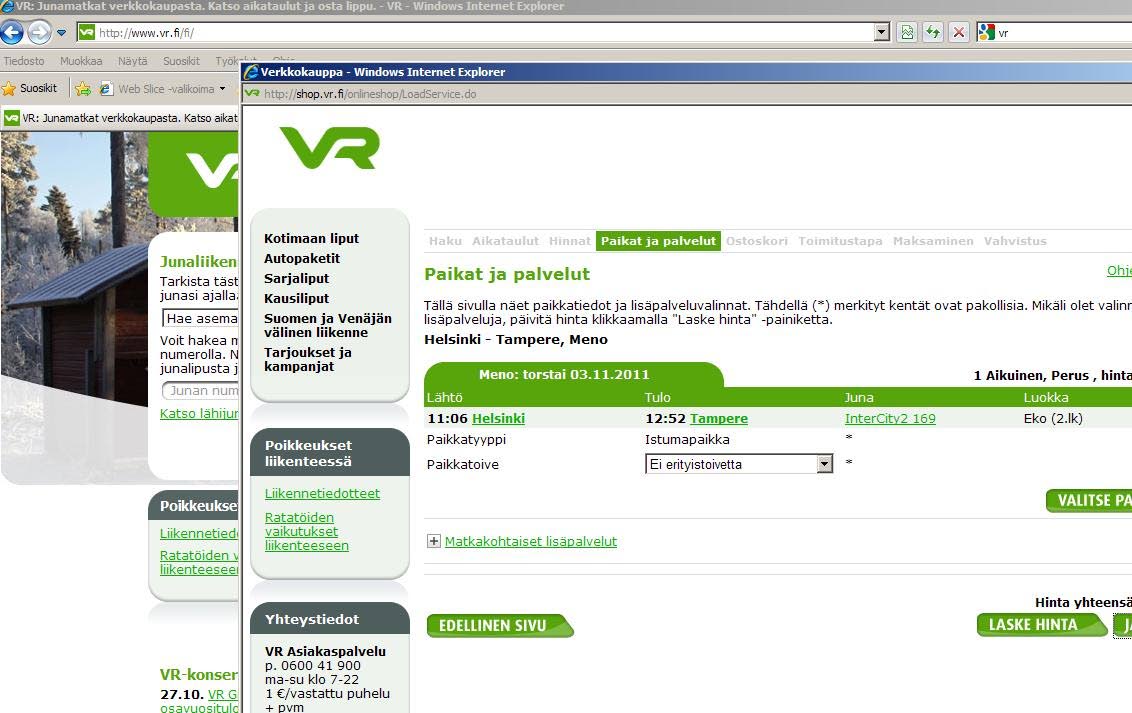Viewport: 1132px width, 713px height.
Task: Open the Muokkaa menu
Action: point(81,61)
